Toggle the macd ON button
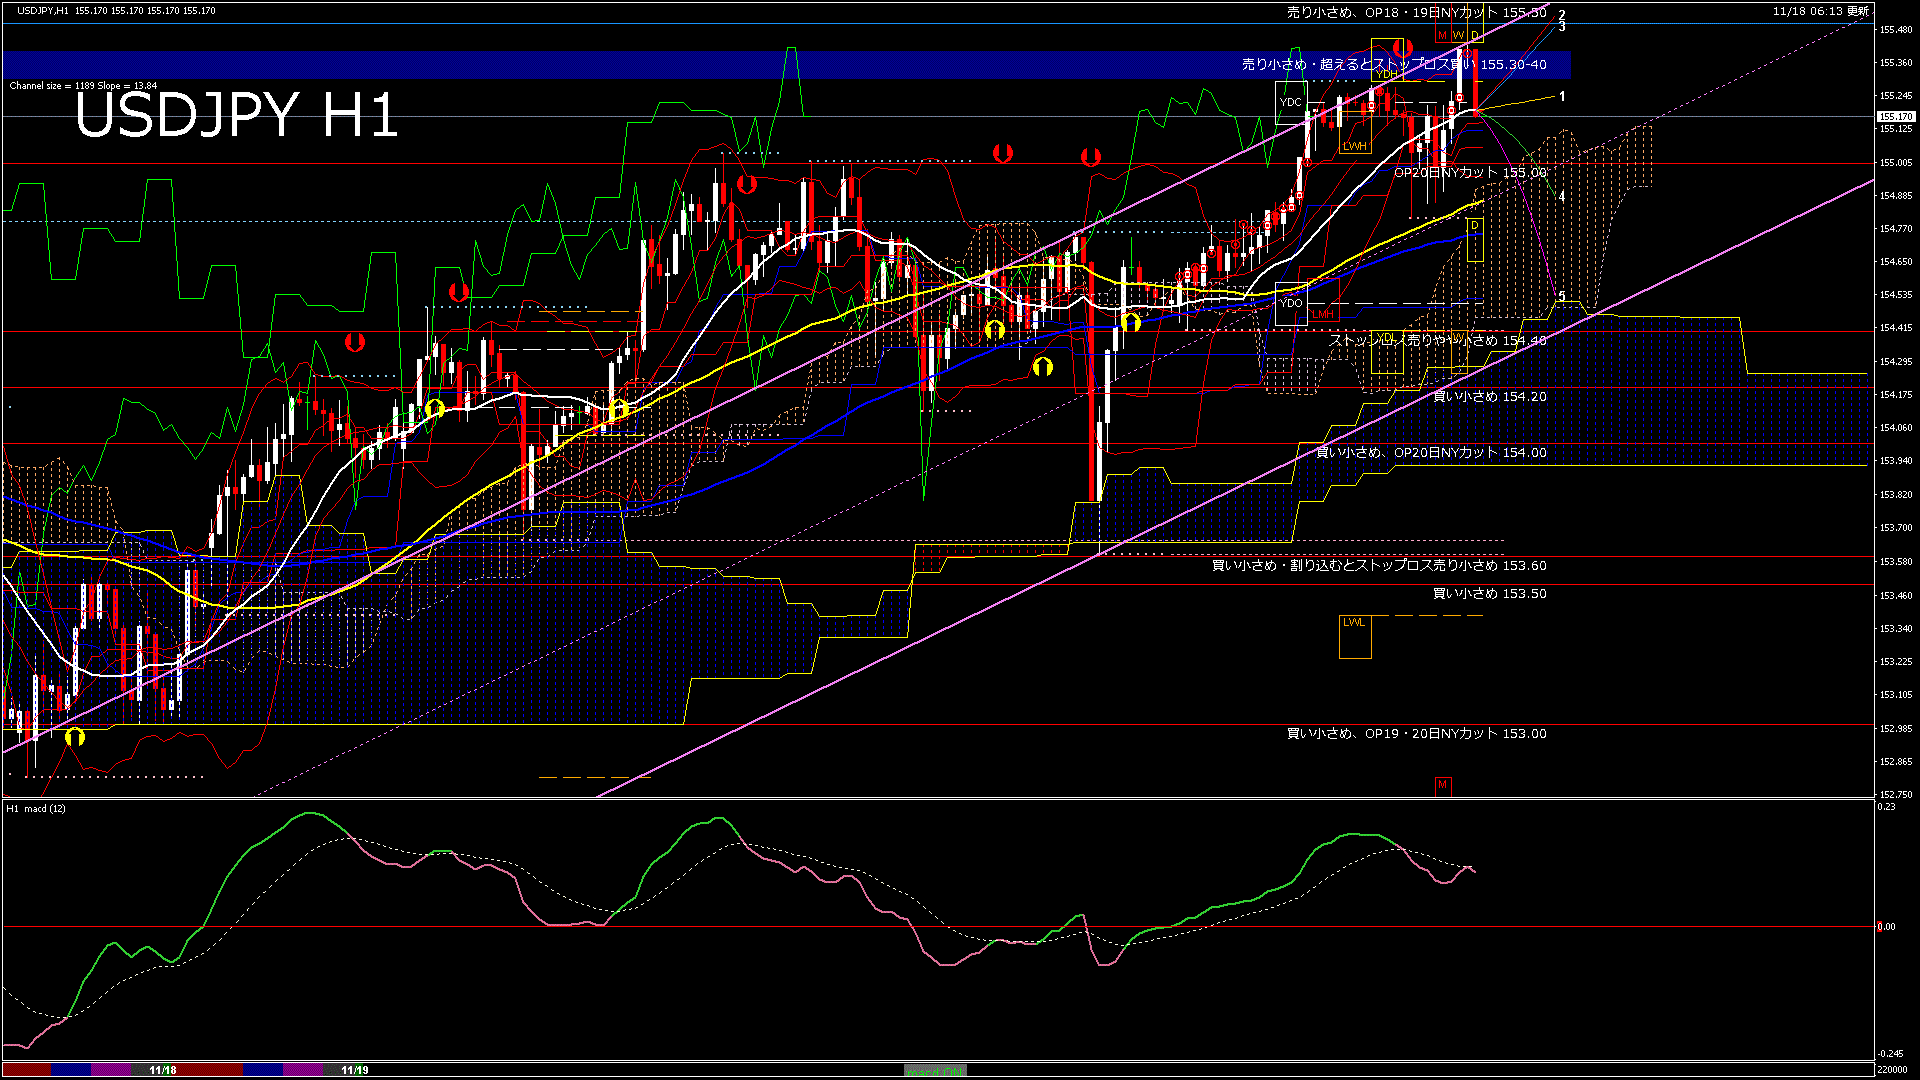 click(x=935, y=1070)
